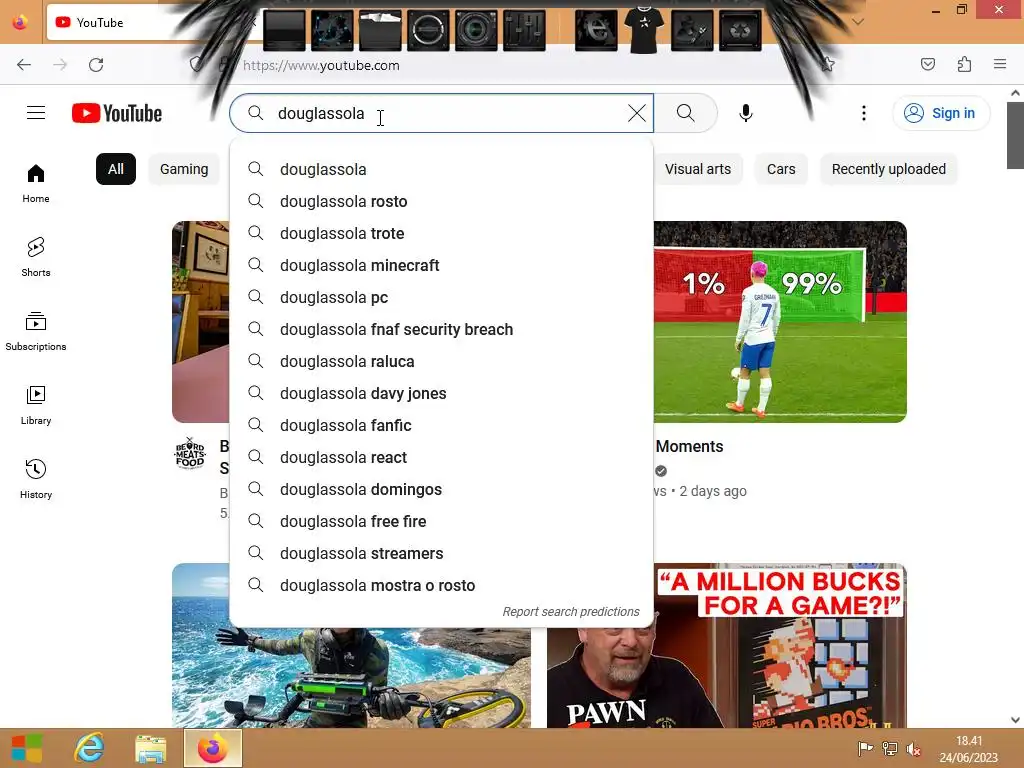Select the Visual arts filter chip
Viewport: 1024px width, 768px height.
pos(697,169)
